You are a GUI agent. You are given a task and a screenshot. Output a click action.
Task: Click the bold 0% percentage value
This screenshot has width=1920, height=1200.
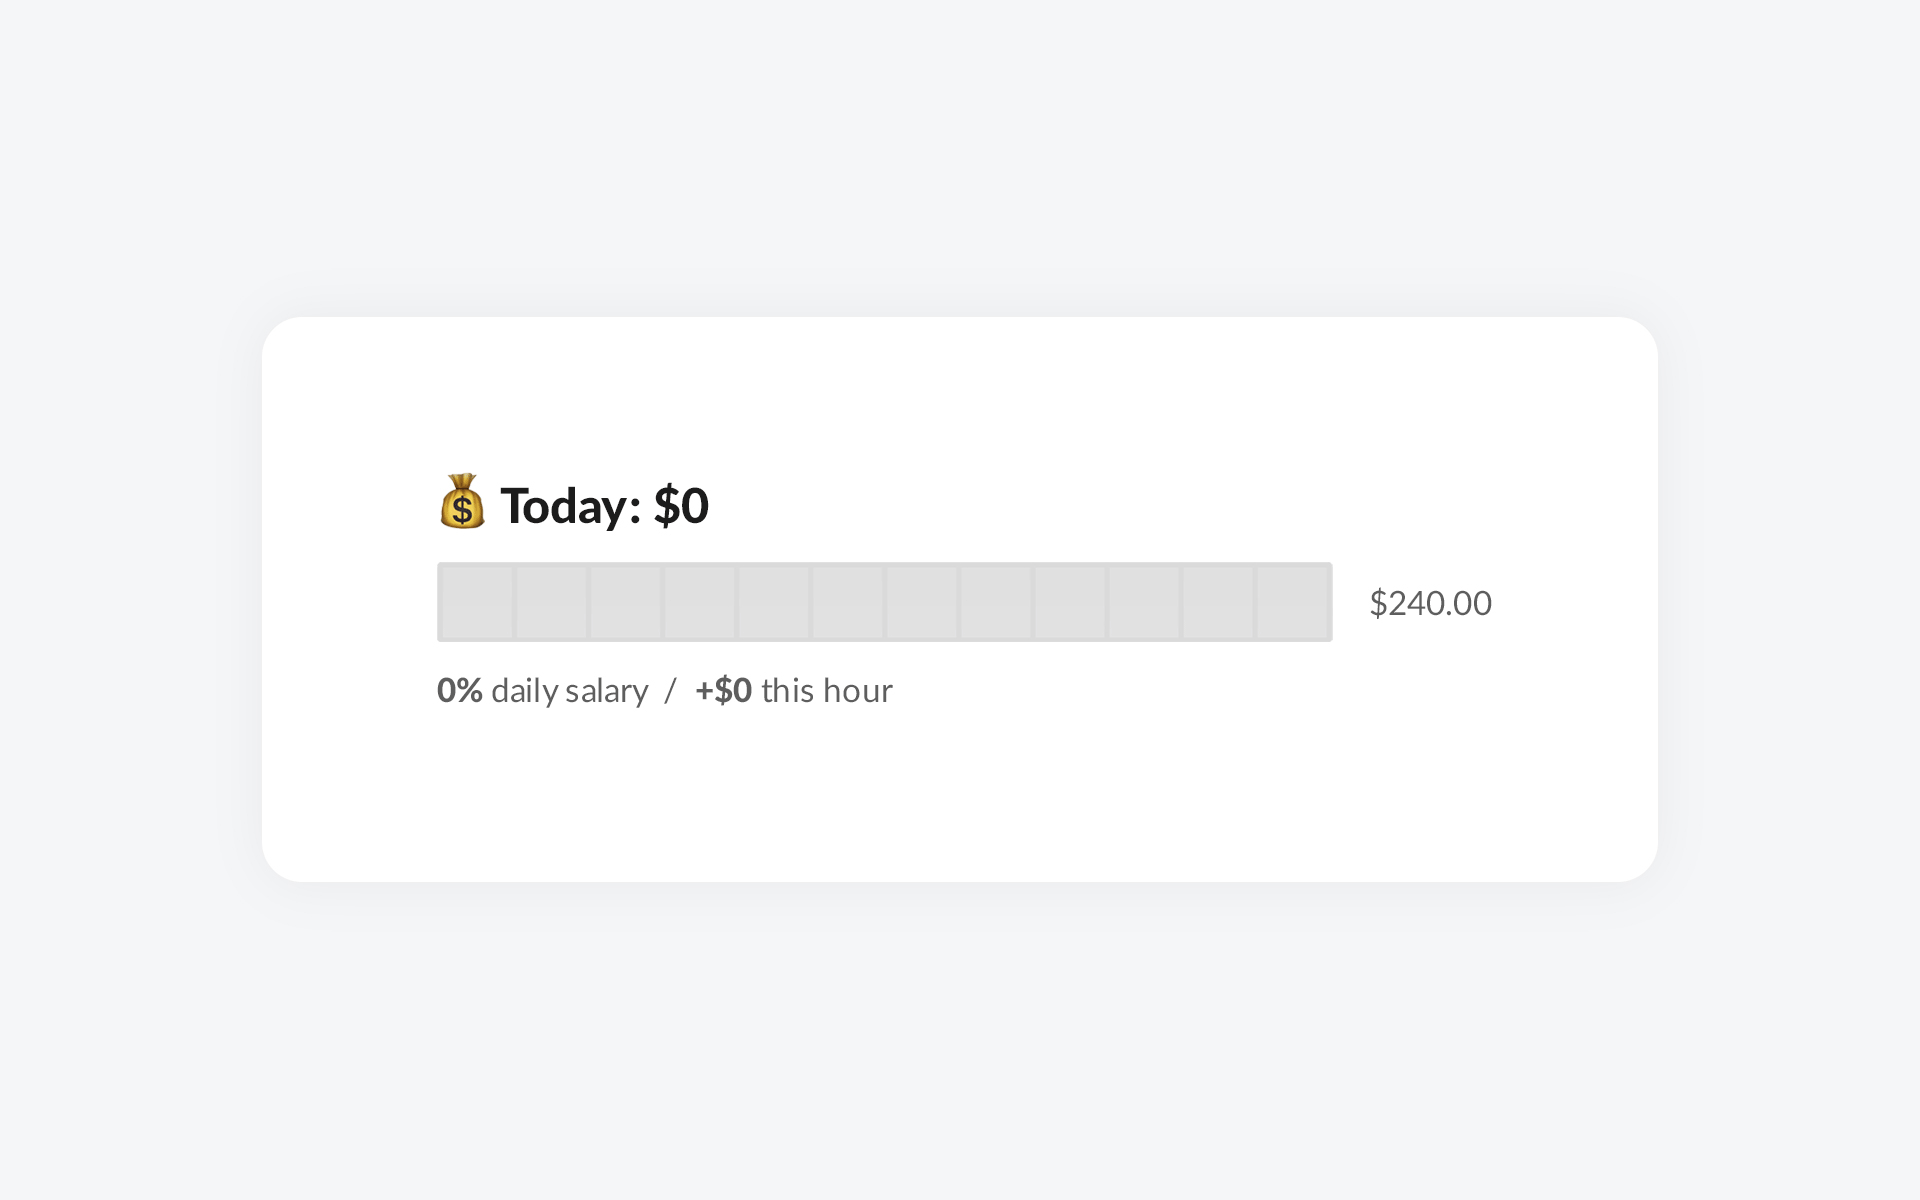coord(460,690)
